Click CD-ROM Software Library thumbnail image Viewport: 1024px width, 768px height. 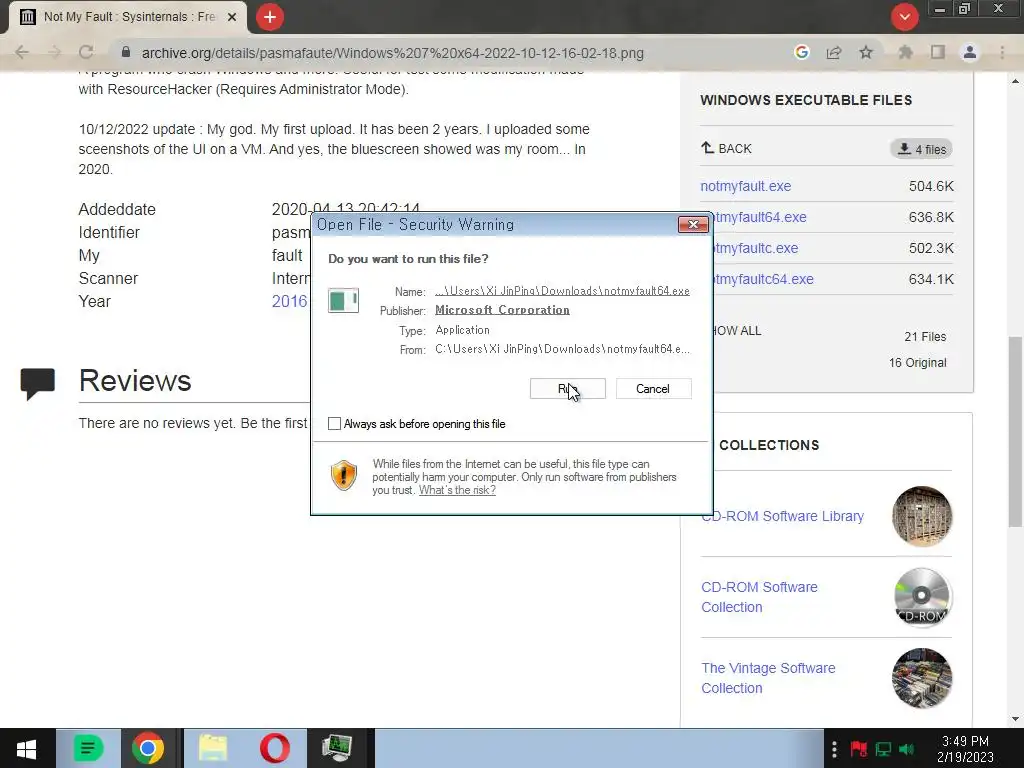pyautogui.click(x=922, y=516)
